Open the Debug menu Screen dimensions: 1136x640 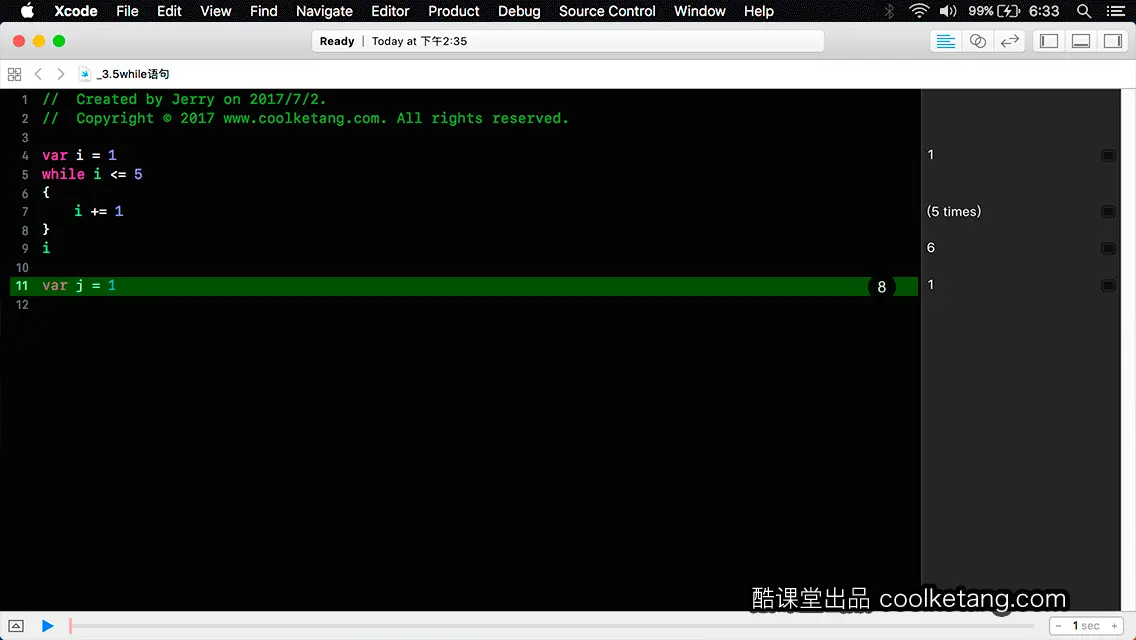pos(519,11)
